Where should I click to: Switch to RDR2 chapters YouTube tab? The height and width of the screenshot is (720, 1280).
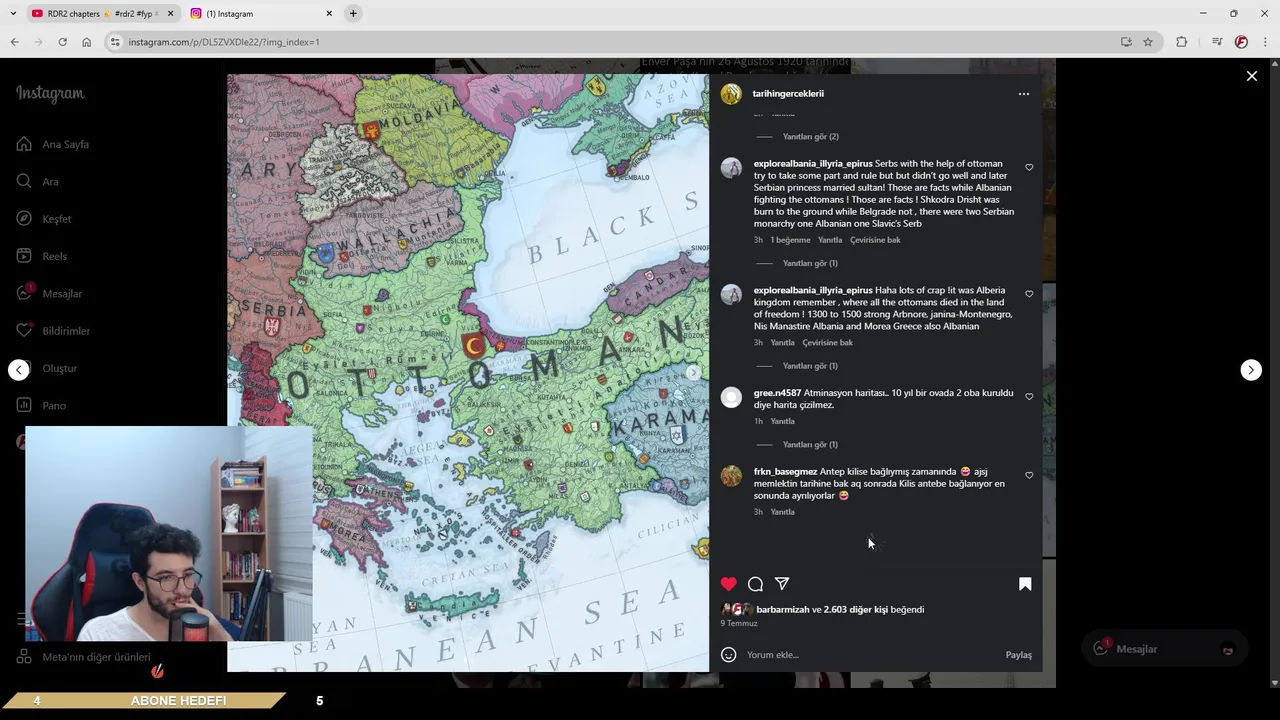[100, 14]
